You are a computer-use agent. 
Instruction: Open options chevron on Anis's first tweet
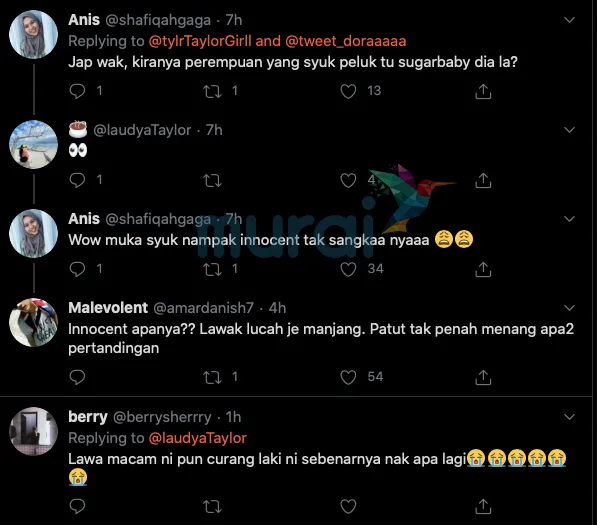pyautogui.click(x=569, y=20)
